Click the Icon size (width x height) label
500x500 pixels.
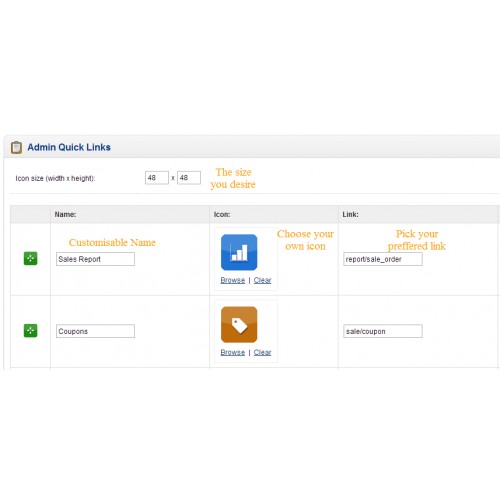point(55,178)
